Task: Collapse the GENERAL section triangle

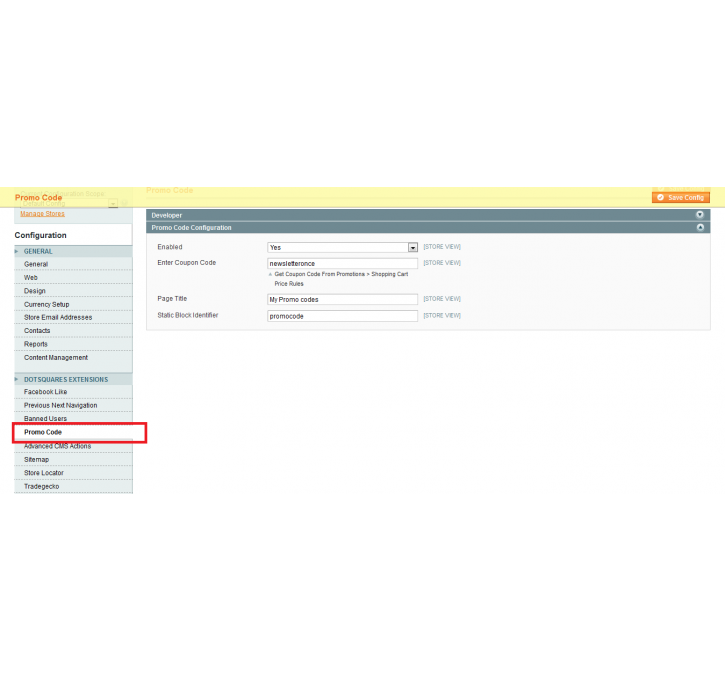Action: [17, 251]
